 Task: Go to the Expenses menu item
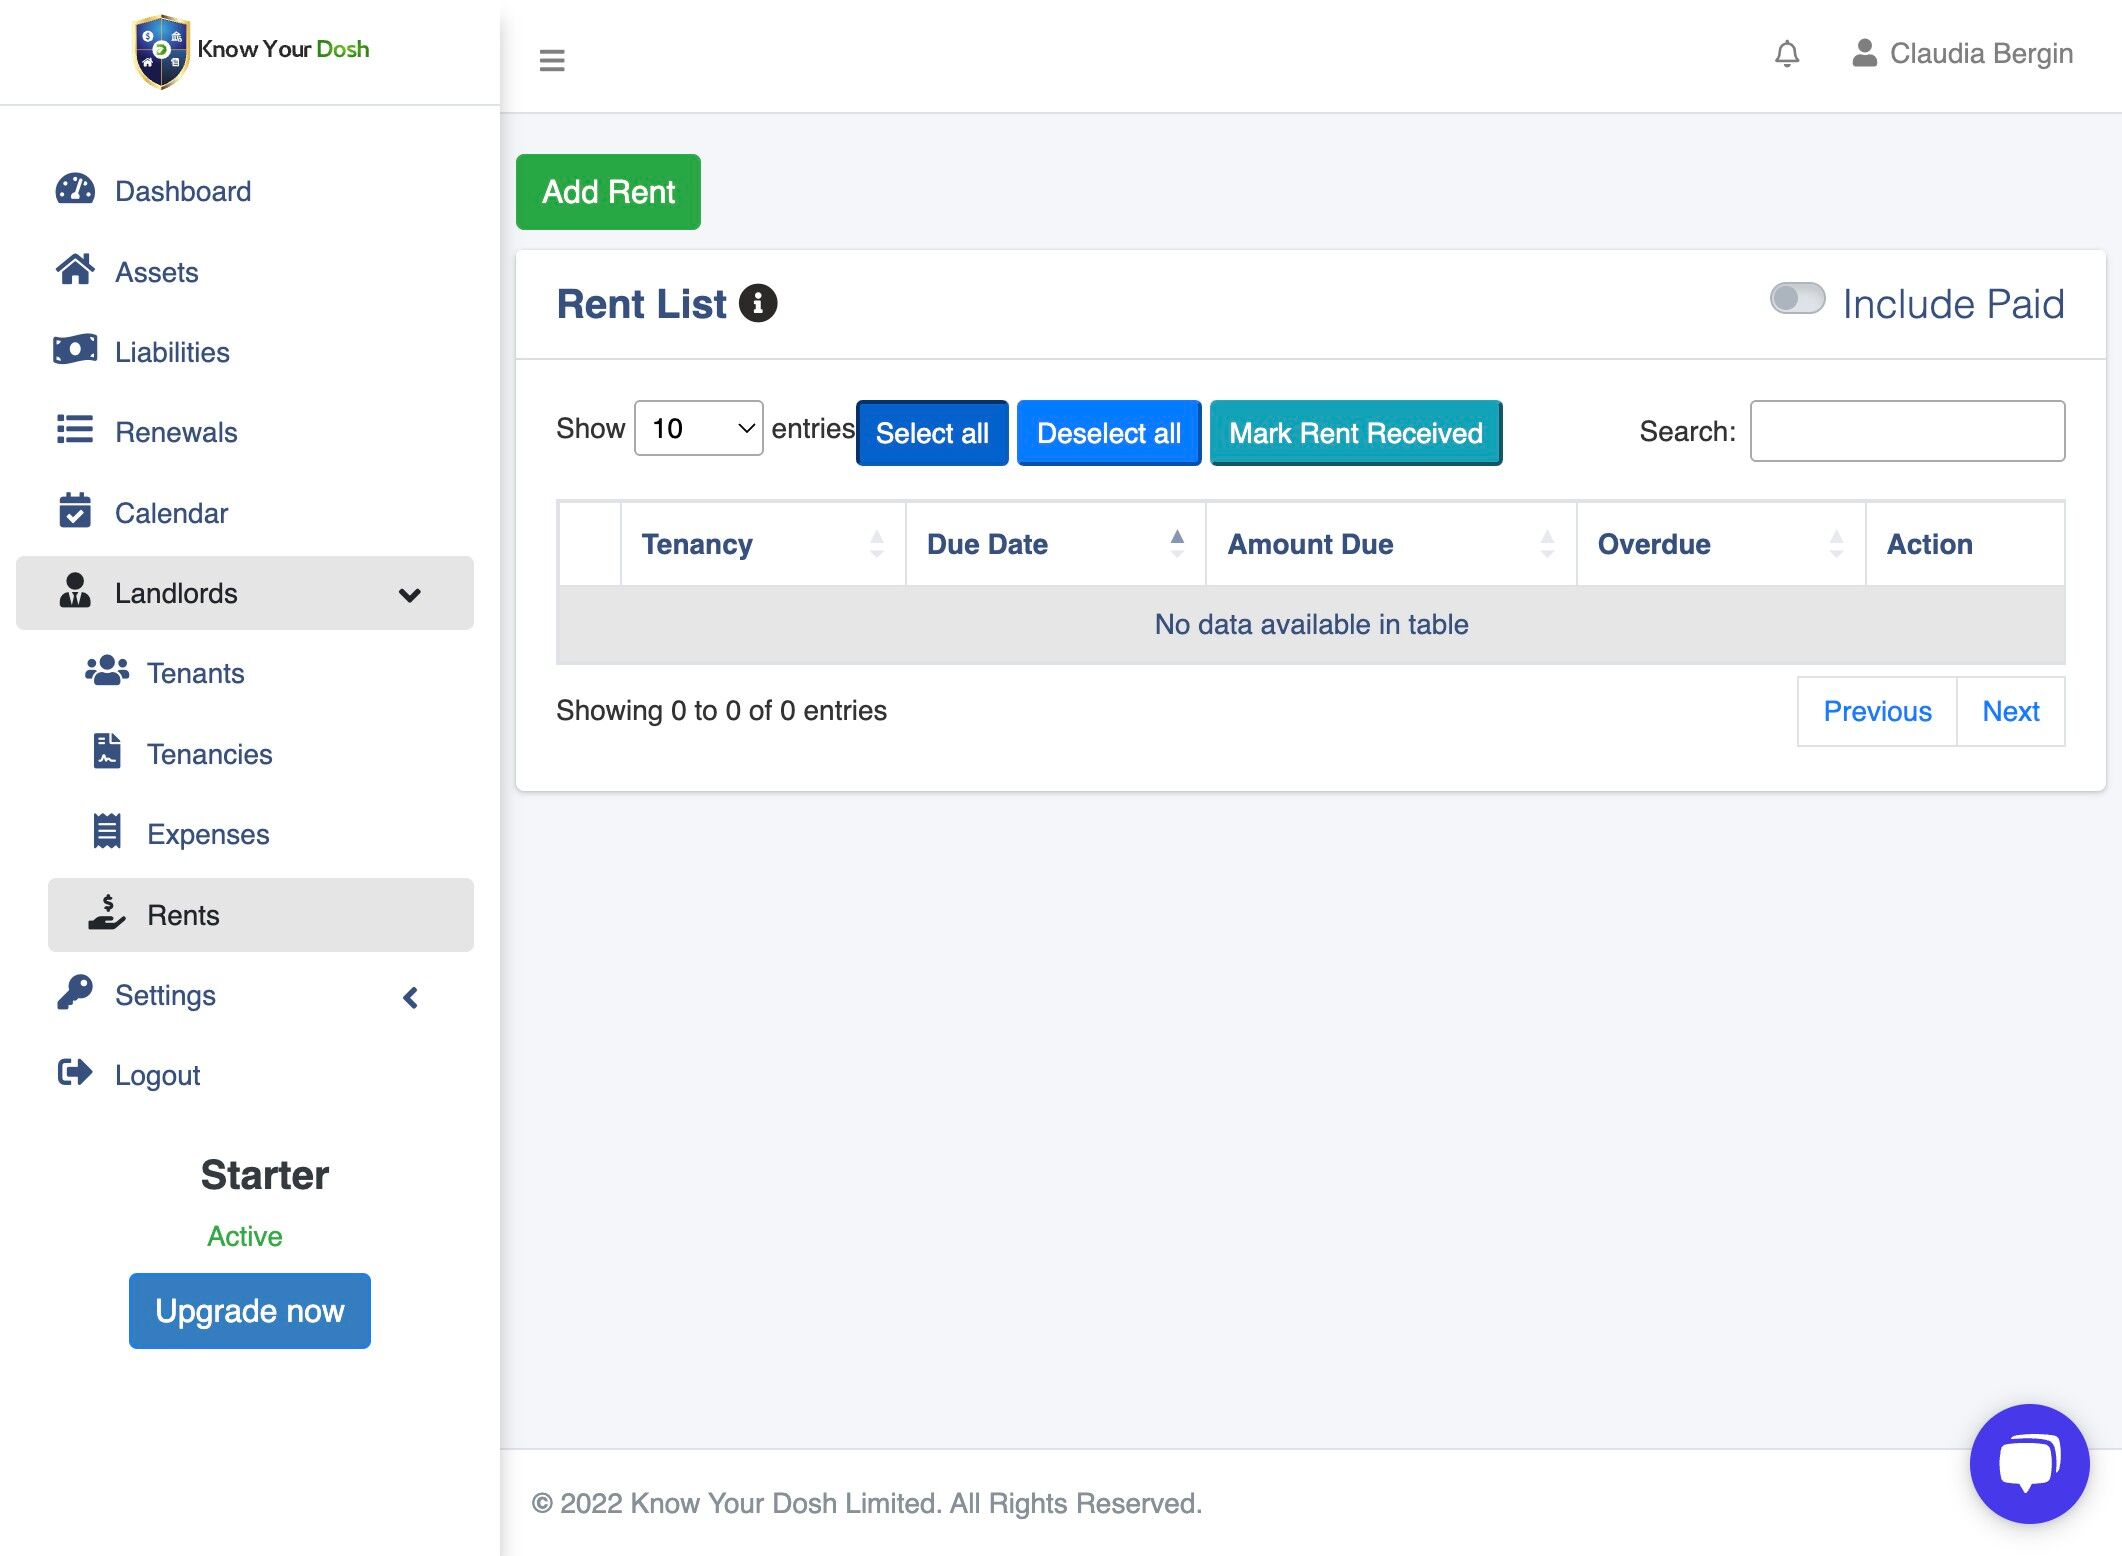(207, 834)
